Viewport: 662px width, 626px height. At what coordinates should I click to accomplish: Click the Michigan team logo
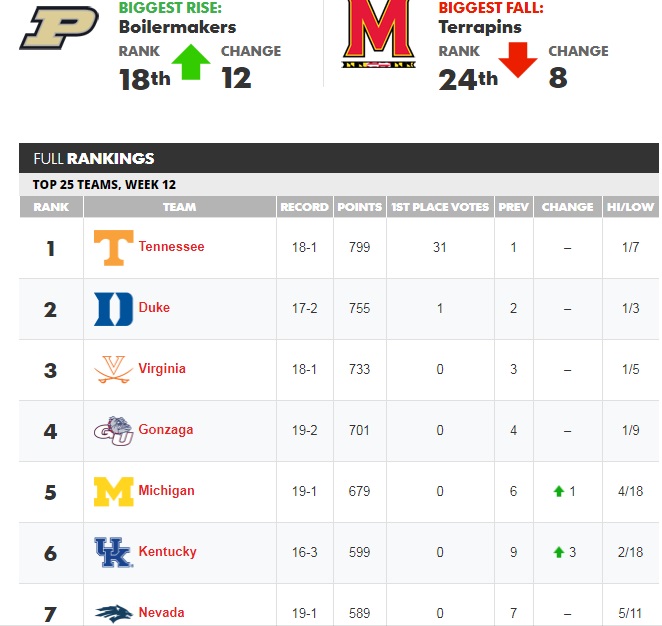114,492
